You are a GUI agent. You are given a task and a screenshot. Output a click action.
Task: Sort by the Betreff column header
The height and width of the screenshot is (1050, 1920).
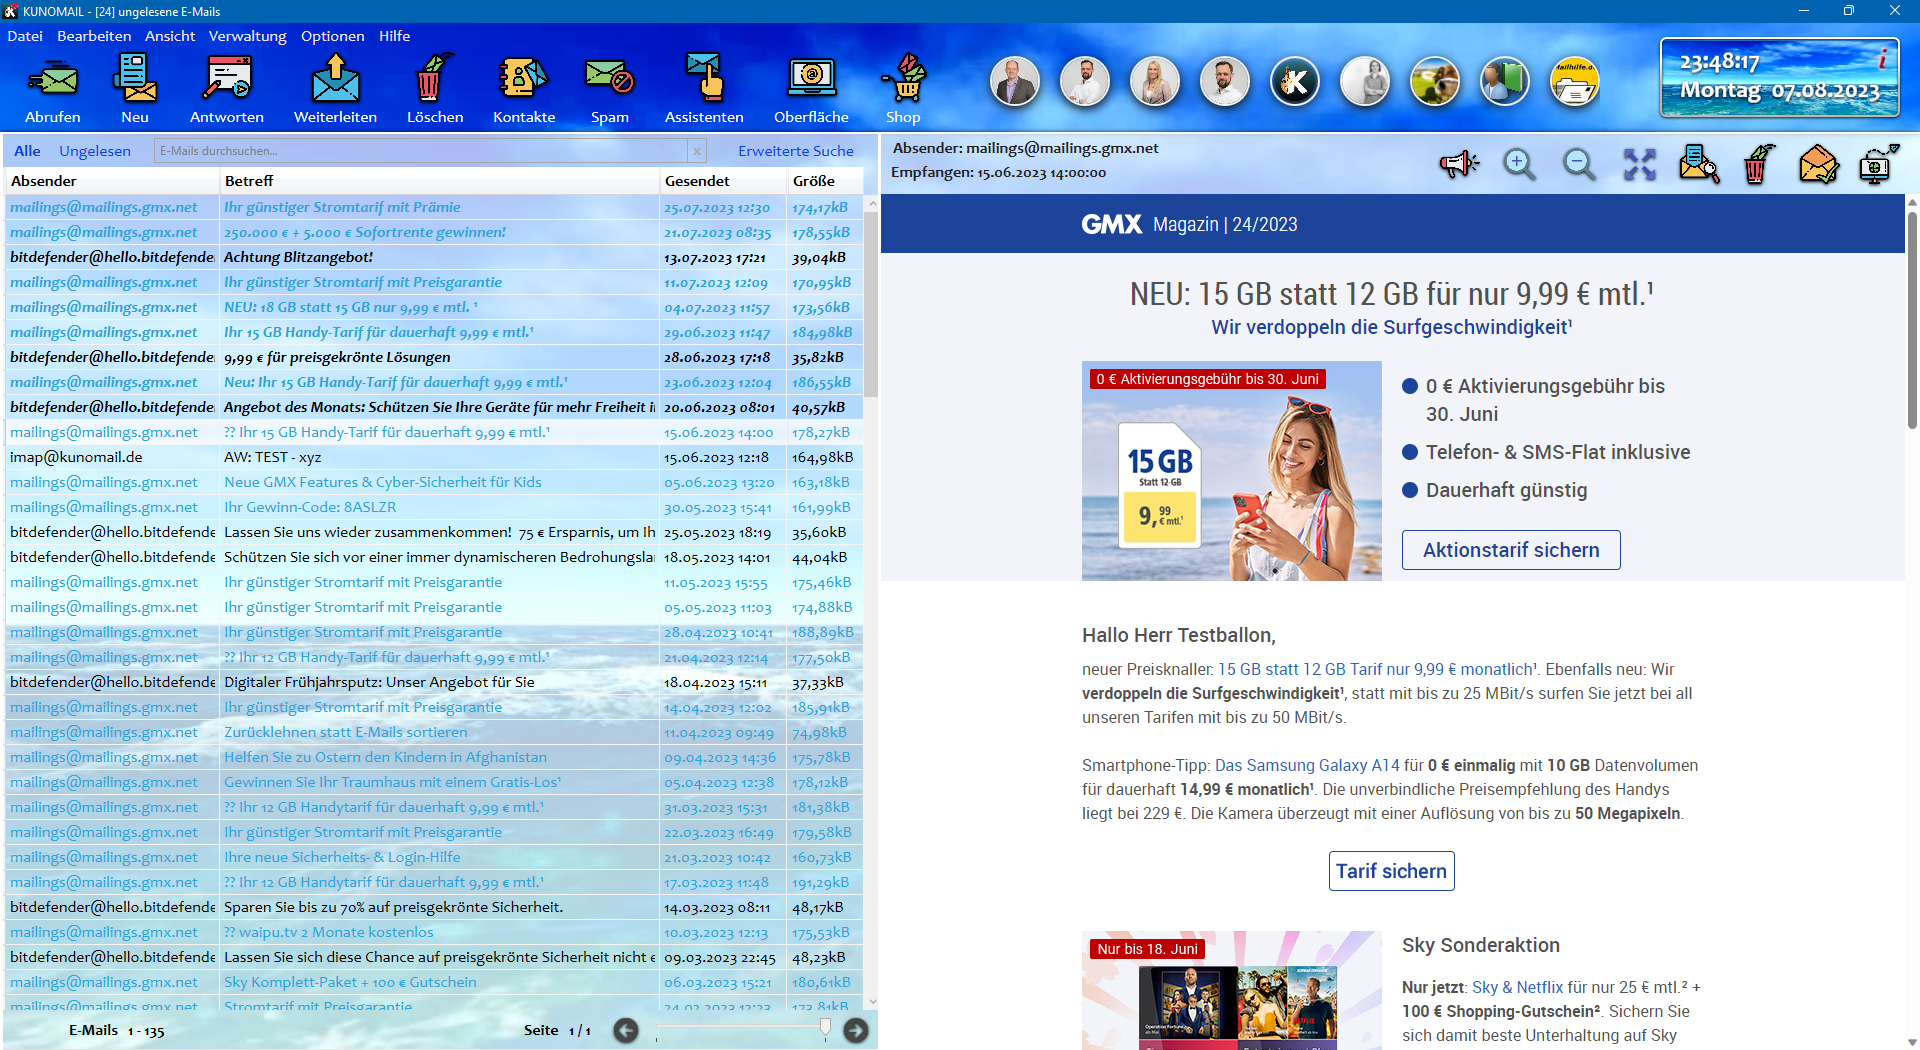(439, 181)
